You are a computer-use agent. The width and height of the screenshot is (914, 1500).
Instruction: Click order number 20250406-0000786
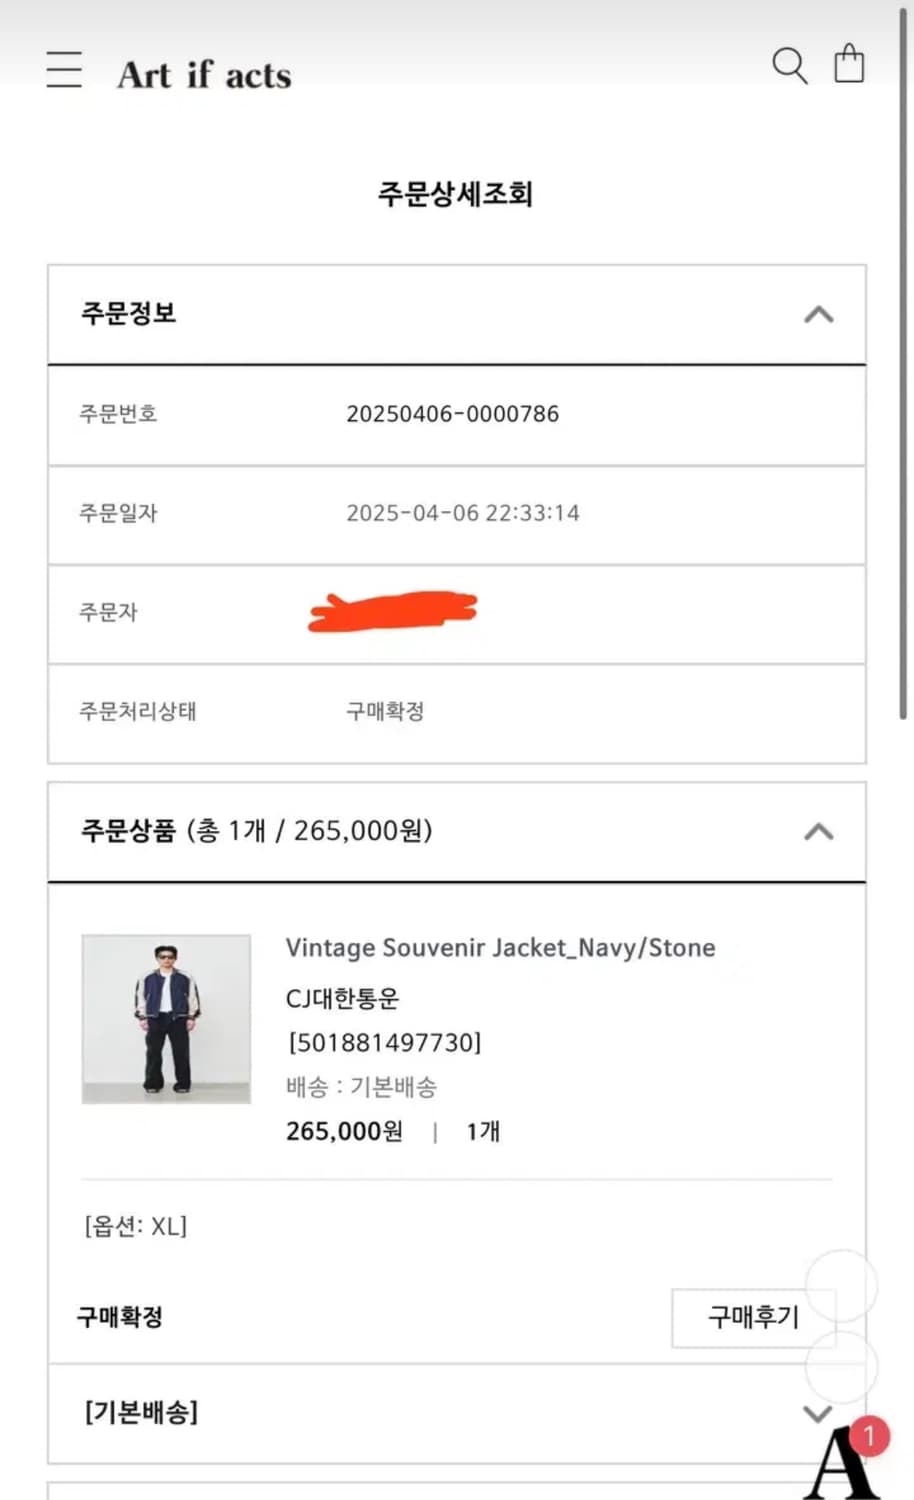click(x=452, y=414)
